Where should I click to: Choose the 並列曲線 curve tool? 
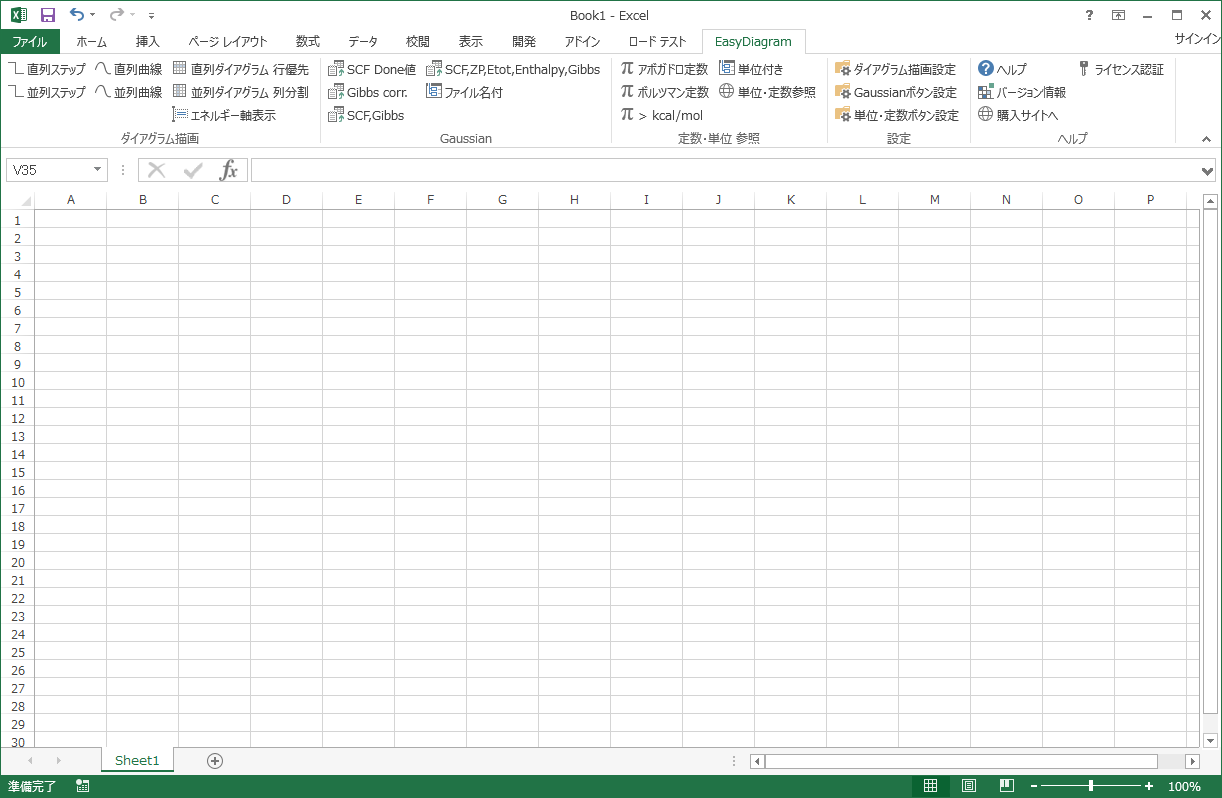pyautogui.click(x=129, y=92)
